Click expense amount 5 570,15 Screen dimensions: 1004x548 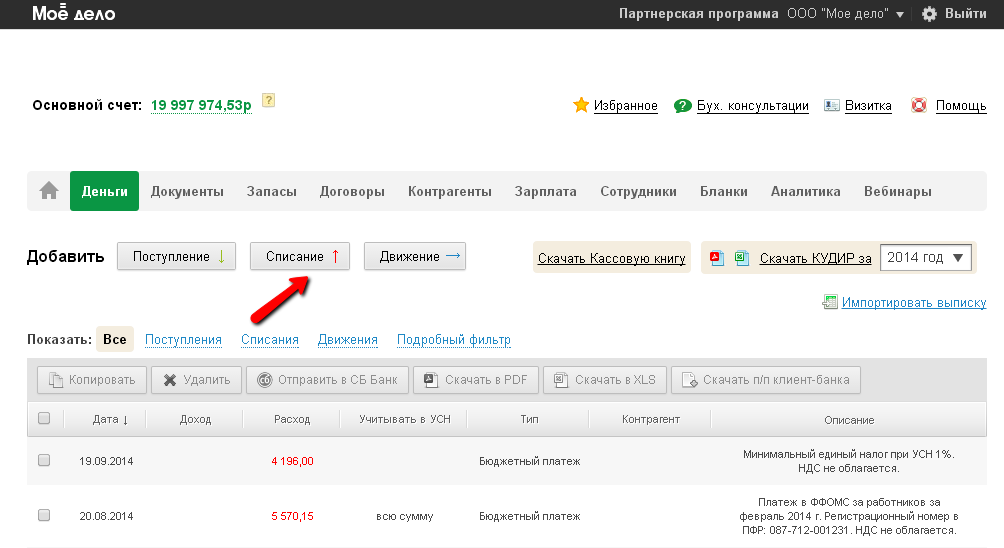click(293, 516)
